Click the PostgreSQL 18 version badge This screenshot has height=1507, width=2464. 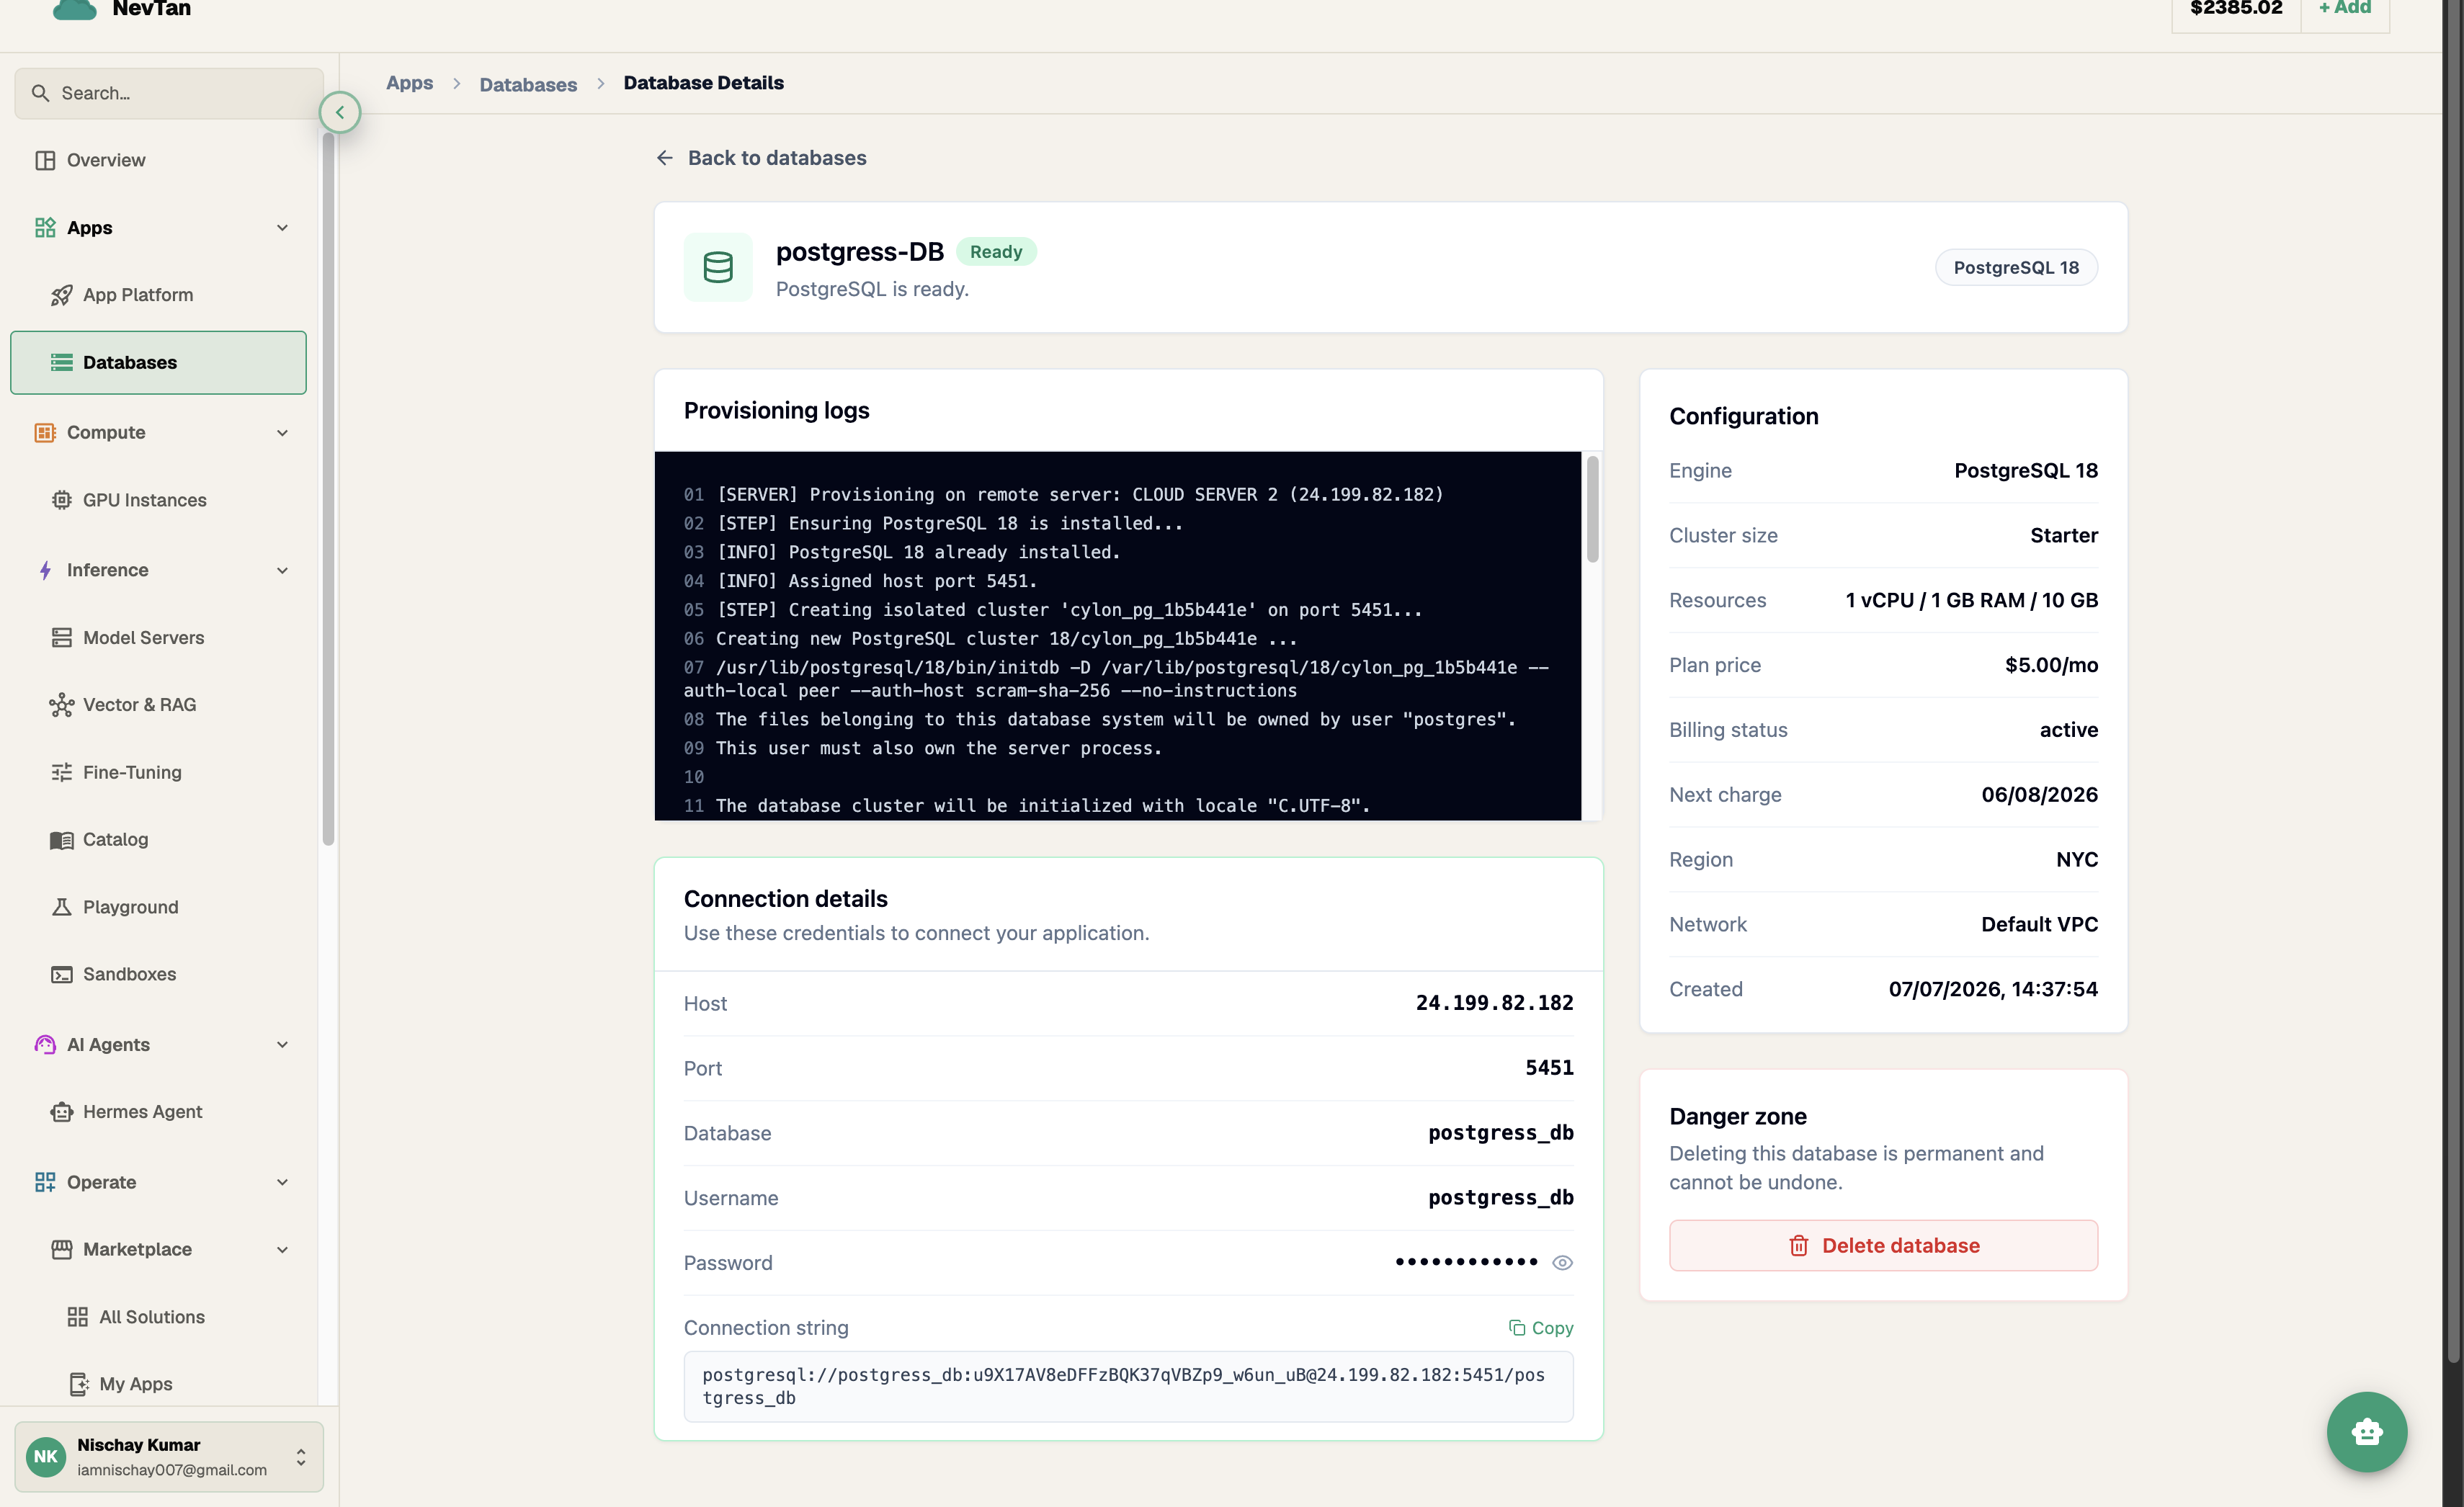click(x=2015, y=267)
